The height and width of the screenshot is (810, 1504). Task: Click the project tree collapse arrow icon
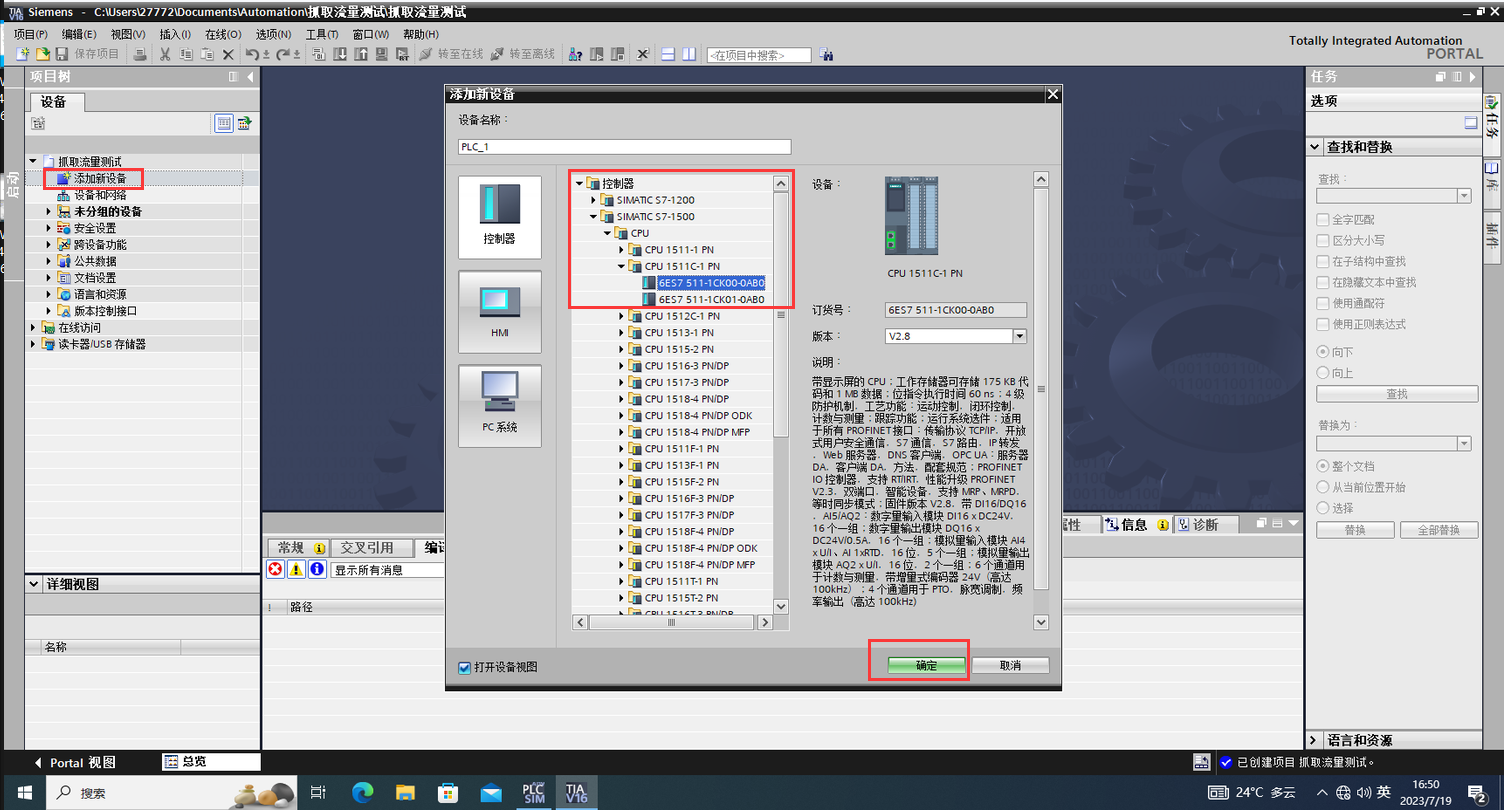[250, 77]
